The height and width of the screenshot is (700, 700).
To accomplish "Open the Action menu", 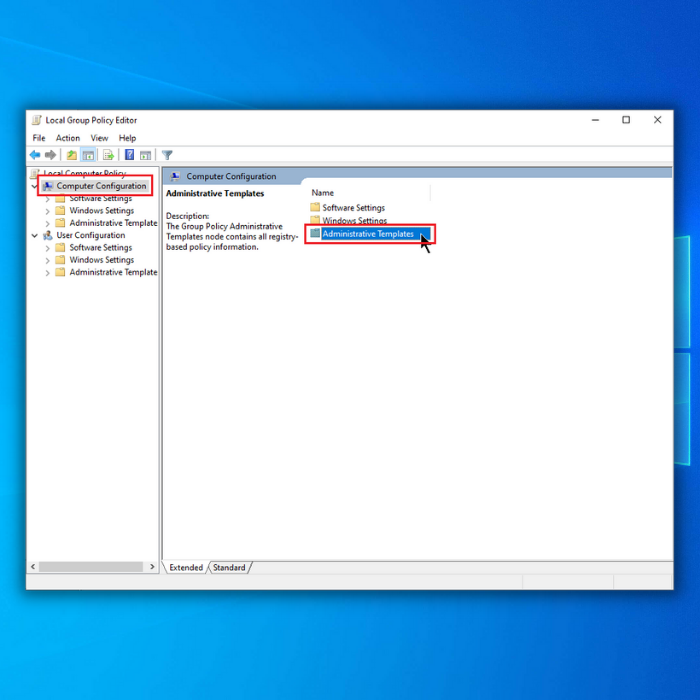I will (x=68, y=138).
